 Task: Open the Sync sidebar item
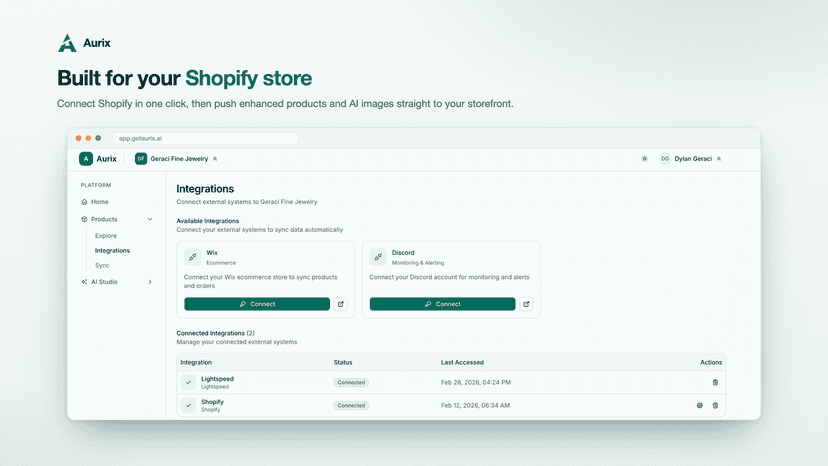pyautogui.click(x=102, y=265)
